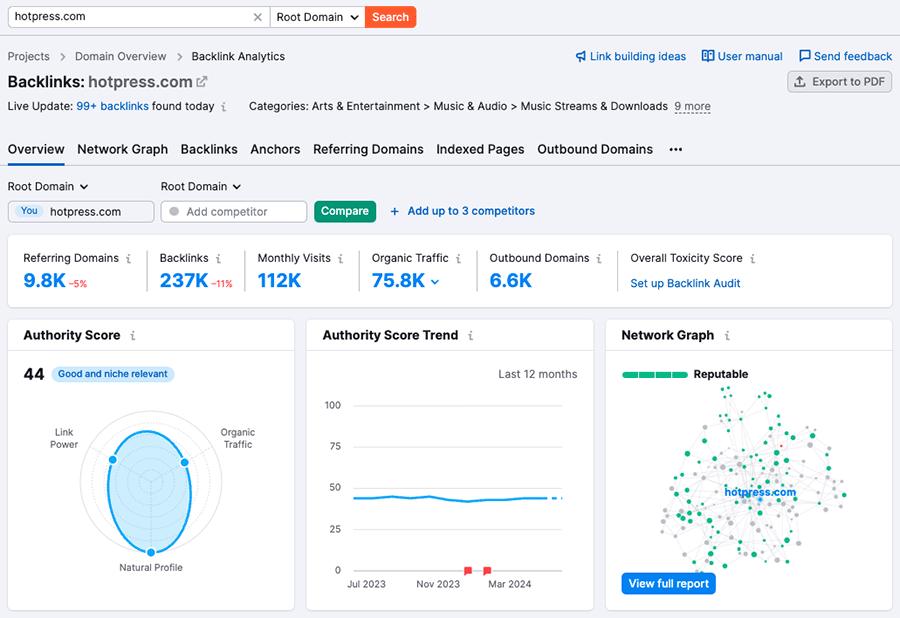Click Backlink Analytics breadcrumb
This screenshot has height=618, width=900.
[238, 56]
